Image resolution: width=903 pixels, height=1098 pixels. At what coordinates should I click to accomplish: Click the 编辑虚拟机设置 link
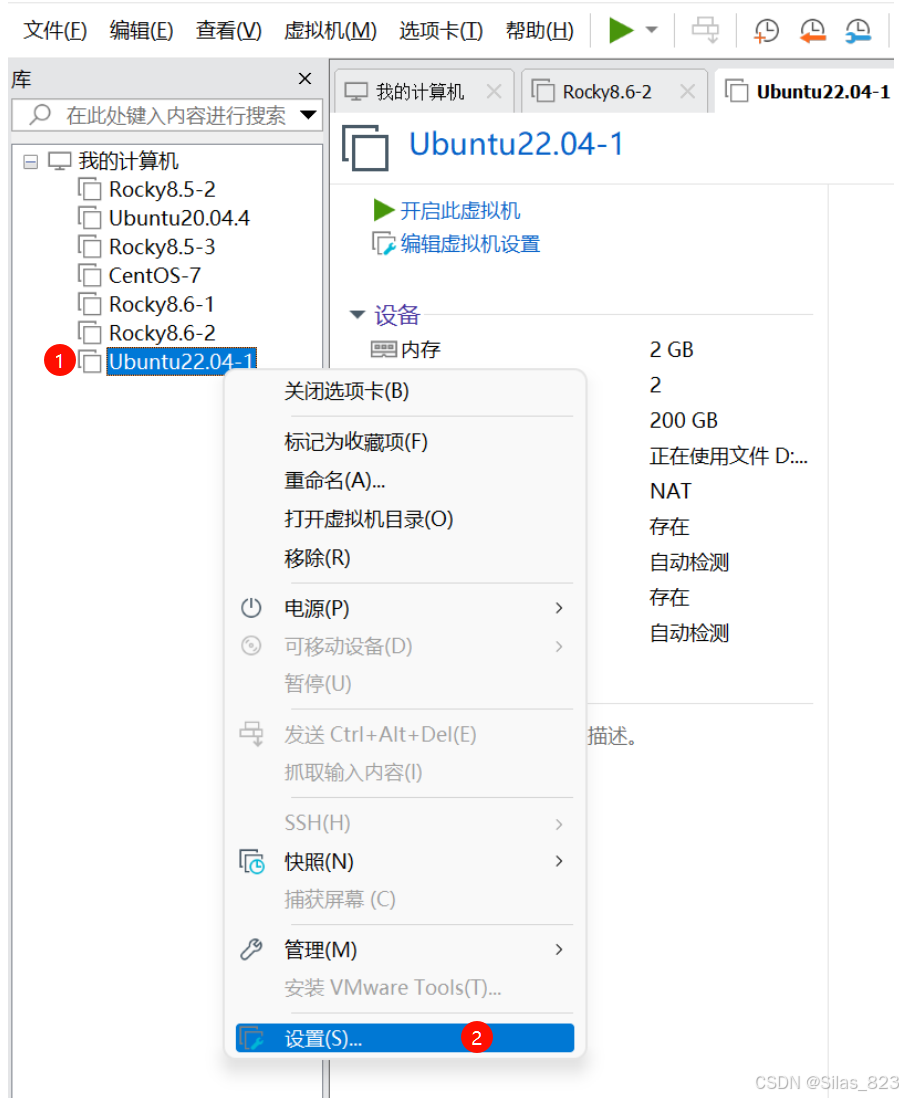click(470, 244)
